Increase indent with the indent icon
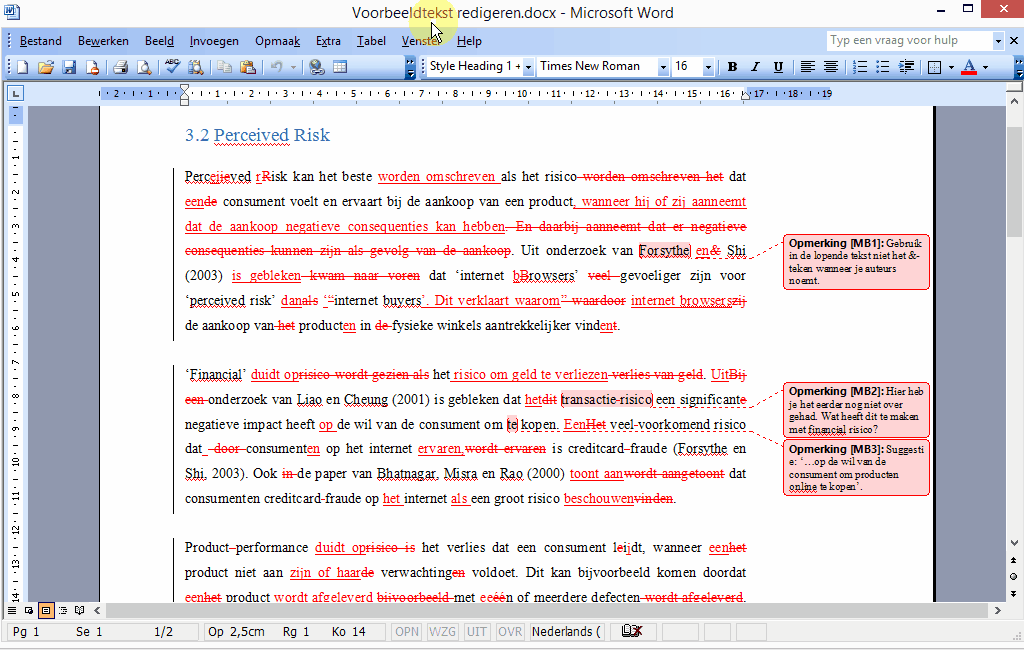Screen dimensions: 1024x650 click(906, 67)
